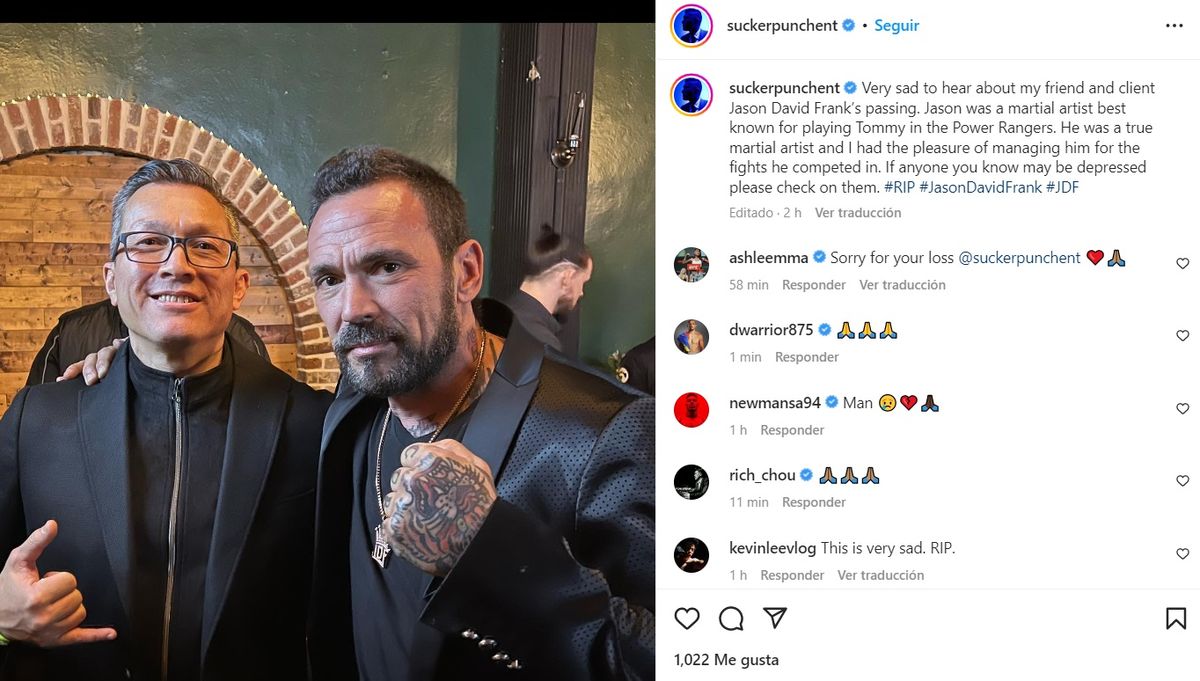Open the rich_chou username link
This screenshot has width=1200, height=681.
click(762, 475)
